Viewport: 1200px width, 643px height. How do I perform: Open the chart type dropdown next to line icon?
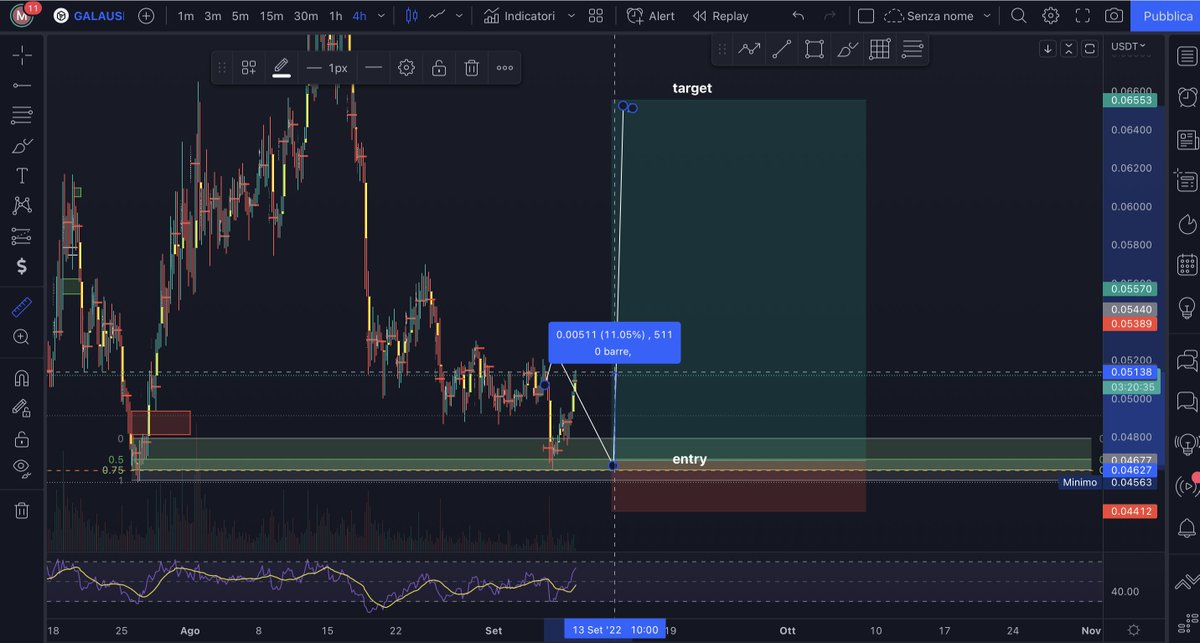461,16
